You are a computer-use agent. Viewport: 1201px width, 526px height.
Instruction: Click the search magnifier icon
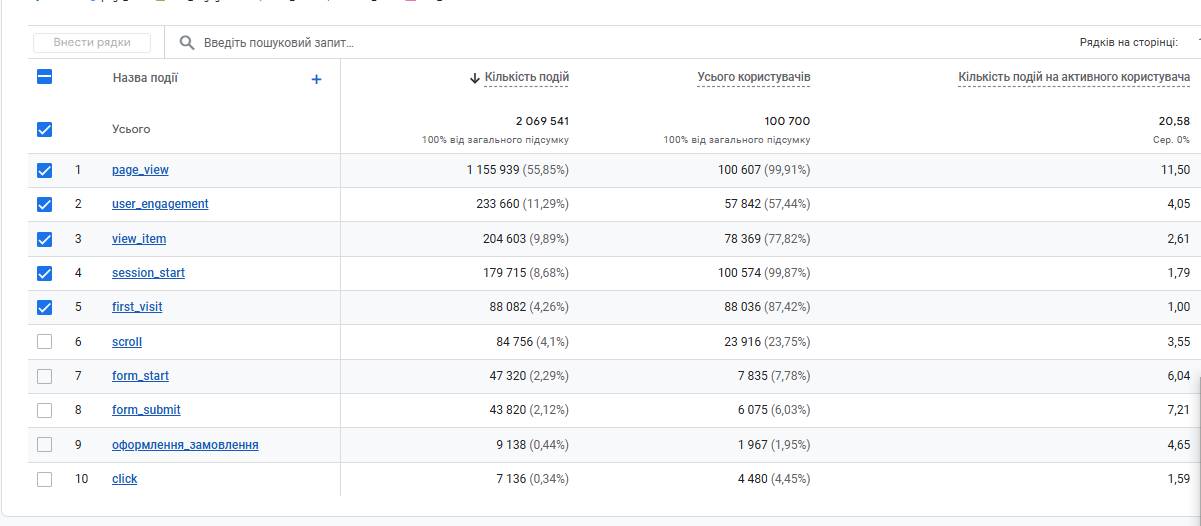coord(186,43)
